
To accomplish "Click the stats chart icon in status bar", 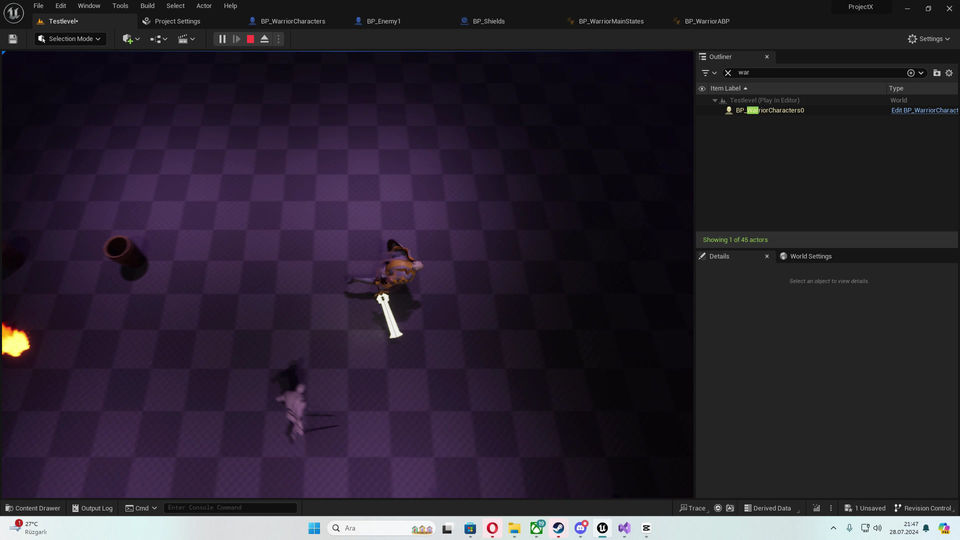I will (816, 508).
